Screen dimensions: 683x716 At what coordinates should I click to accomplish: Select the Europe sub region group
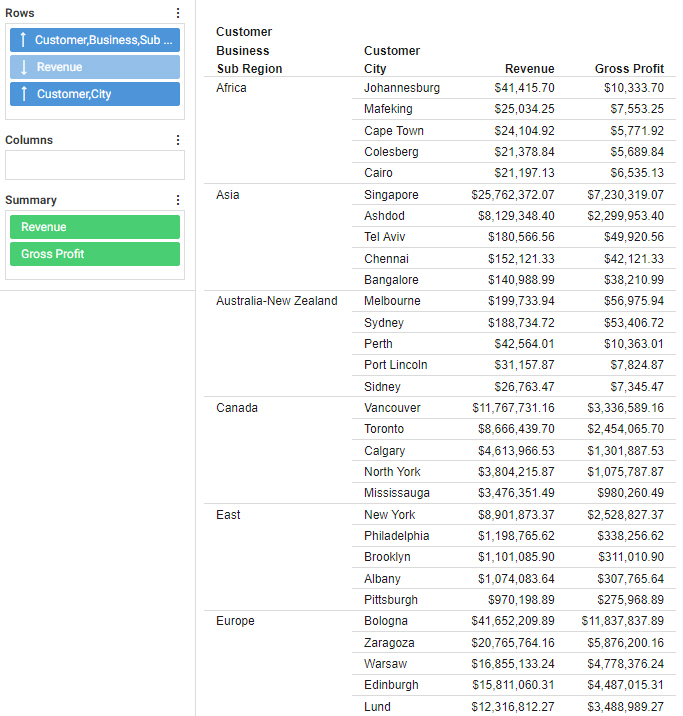[x=234, y=621]
